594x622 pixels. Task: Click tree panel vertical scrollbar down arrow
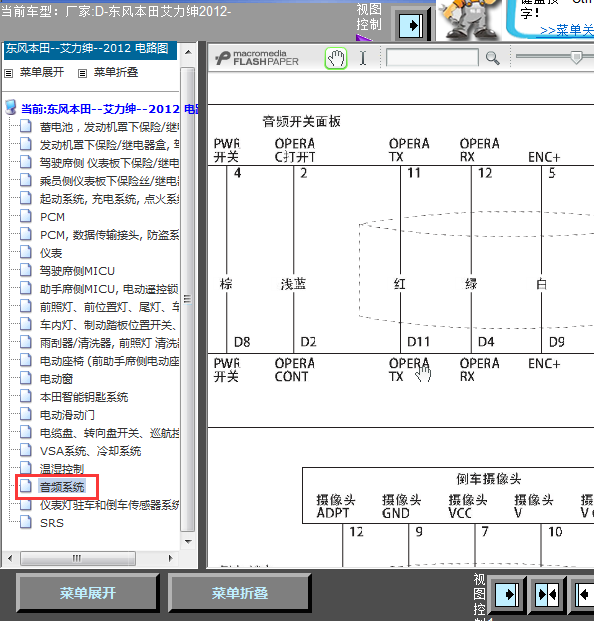[188, 541]
